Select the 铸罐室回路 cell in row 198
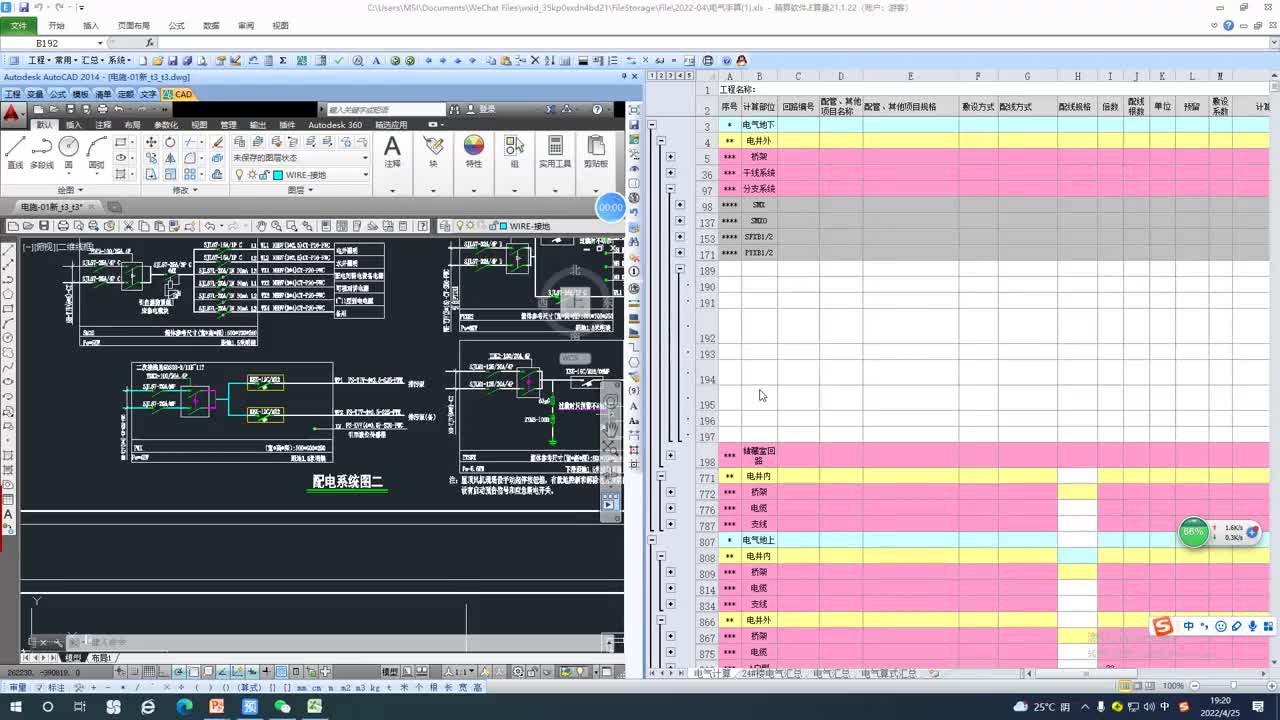 759,456
